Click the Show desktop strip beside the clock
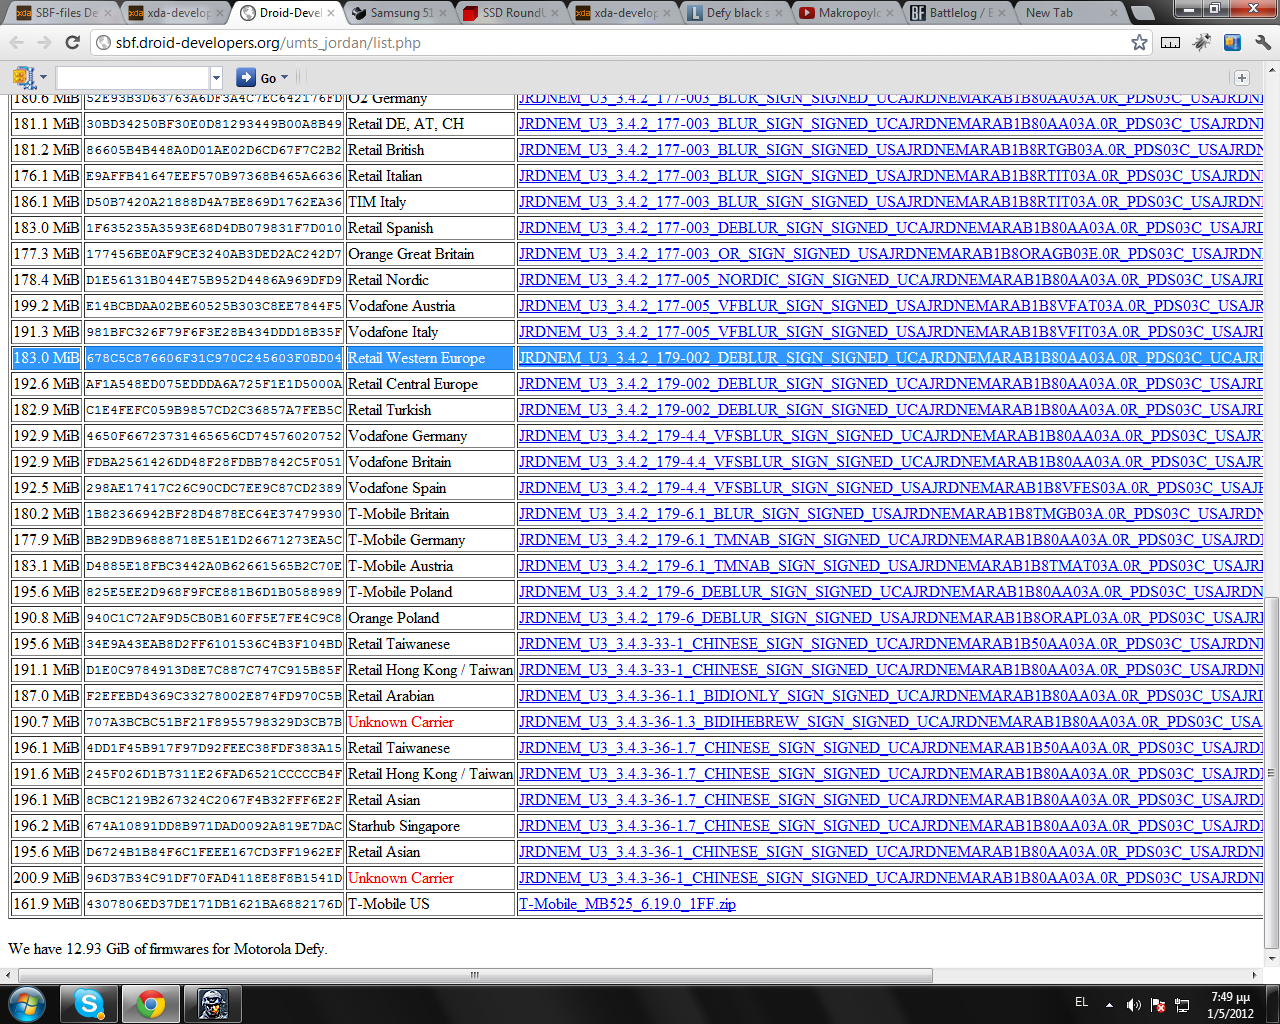 point(1273,1004)
